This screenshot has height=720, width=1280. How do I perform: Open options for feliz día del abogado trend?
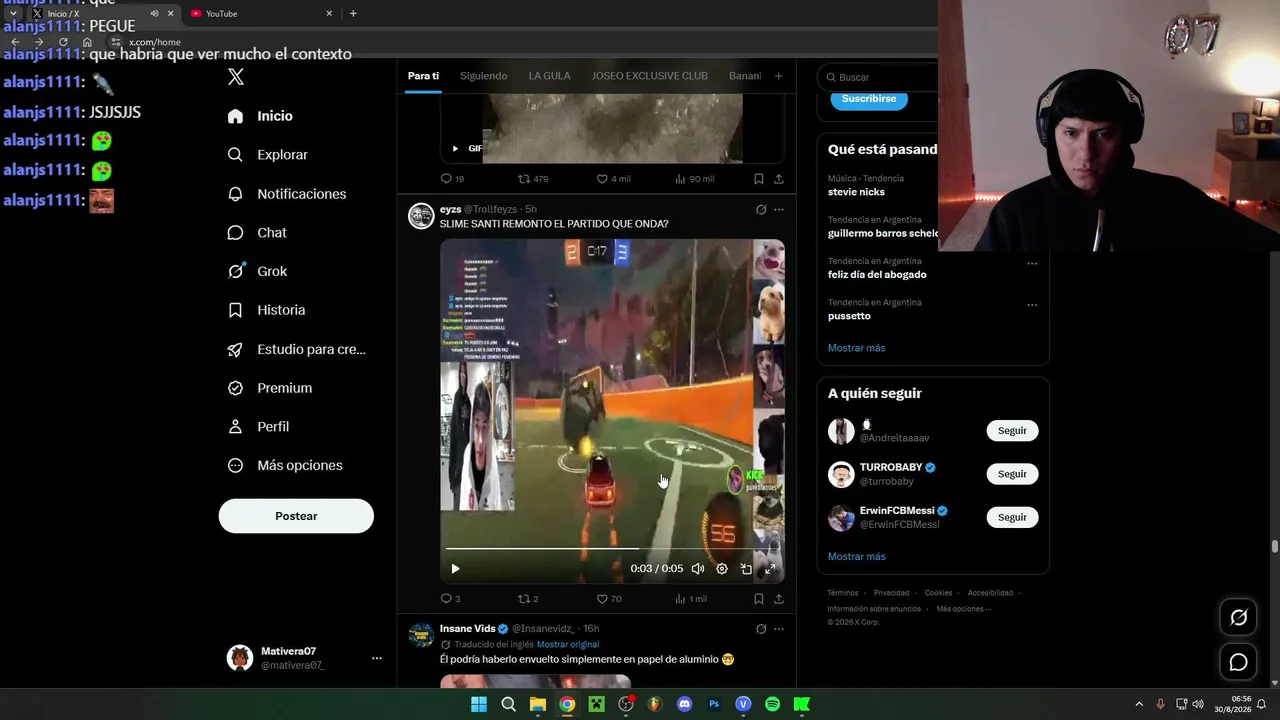tap(1032, 264)
